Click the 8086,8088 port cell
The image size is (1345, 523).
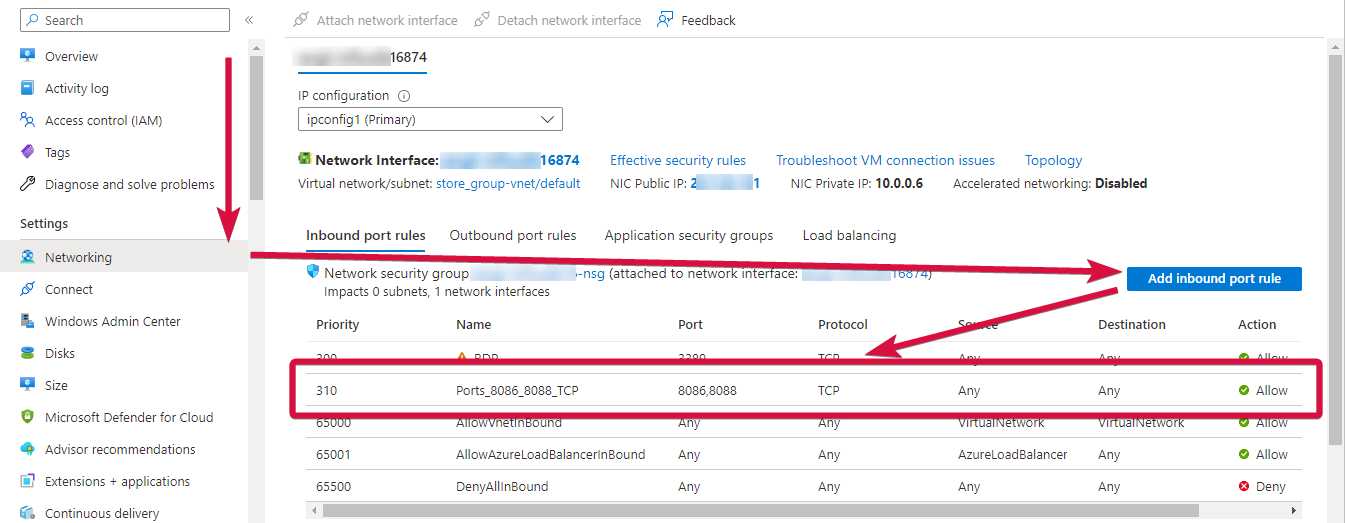pyautogui.click(x=707, y=391)
